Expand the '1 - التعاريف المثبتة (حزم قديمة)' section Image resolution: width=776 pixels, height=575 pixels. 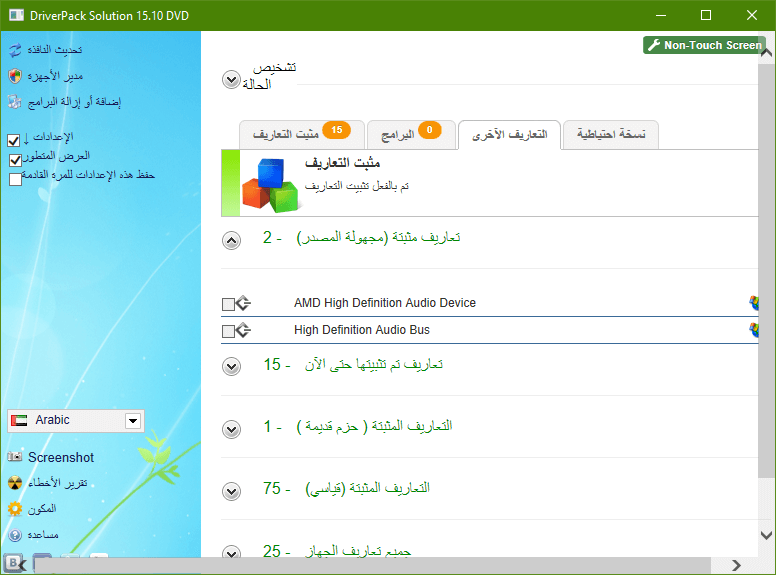tap(231, 429)
